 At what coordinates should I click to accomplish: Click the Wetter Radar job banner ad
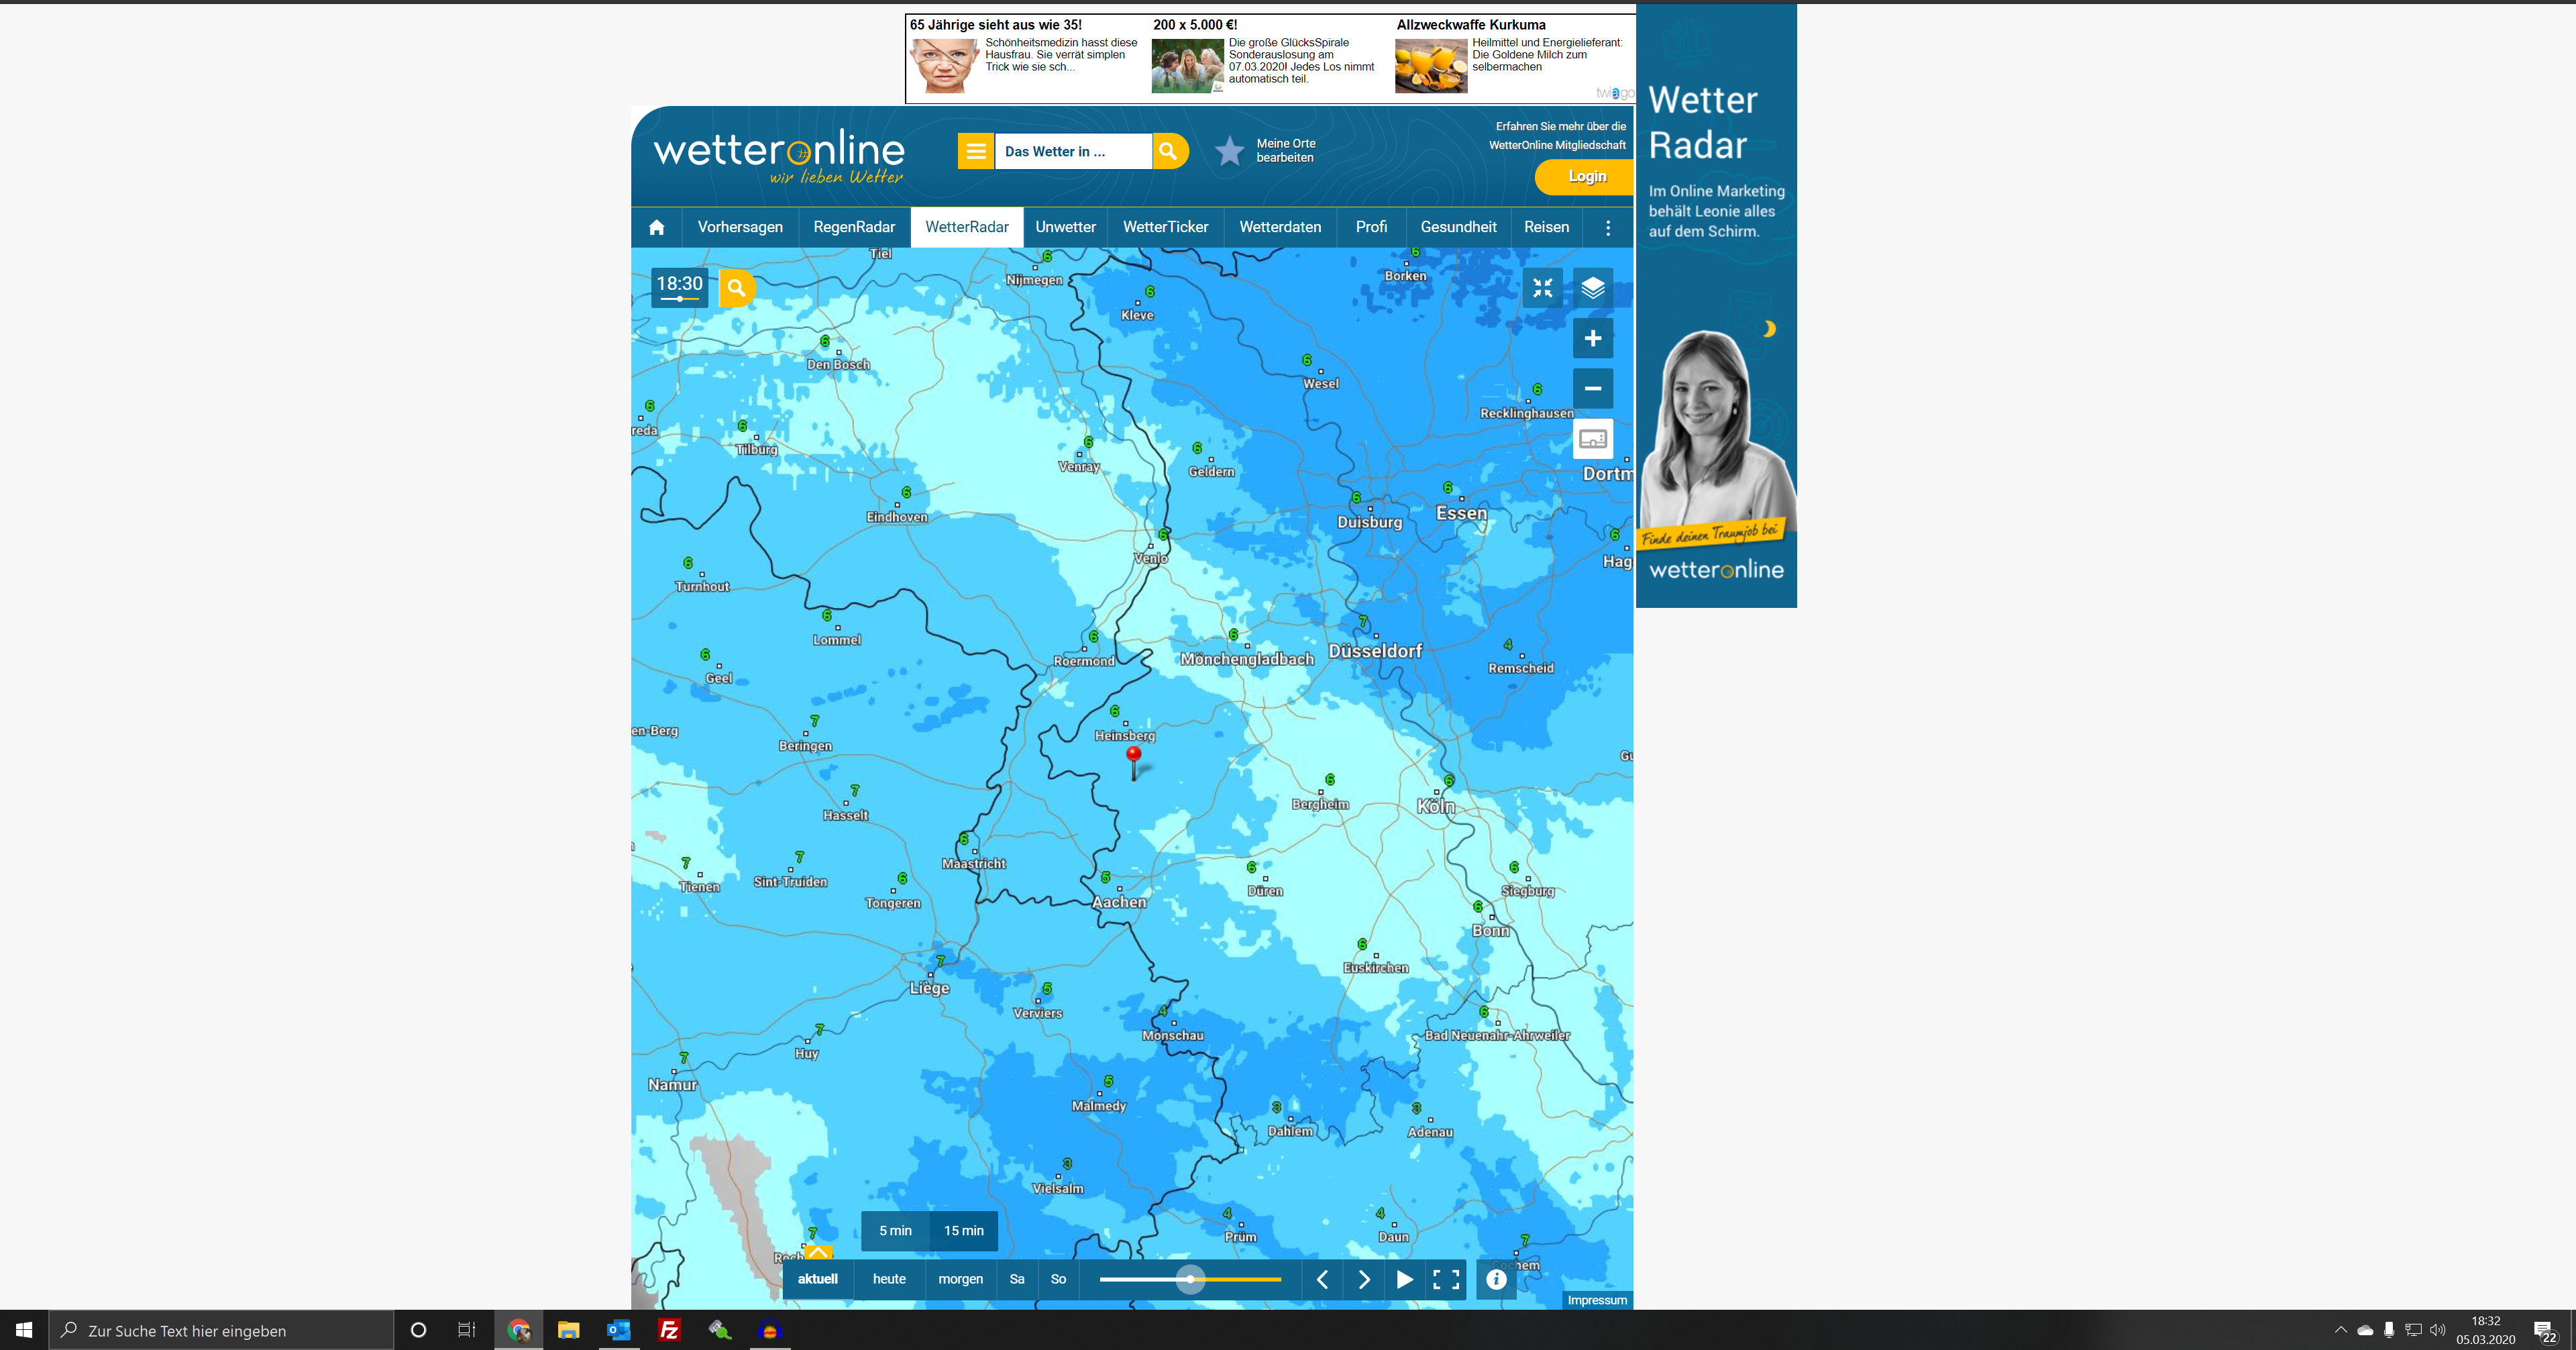tap(1716, 305)
